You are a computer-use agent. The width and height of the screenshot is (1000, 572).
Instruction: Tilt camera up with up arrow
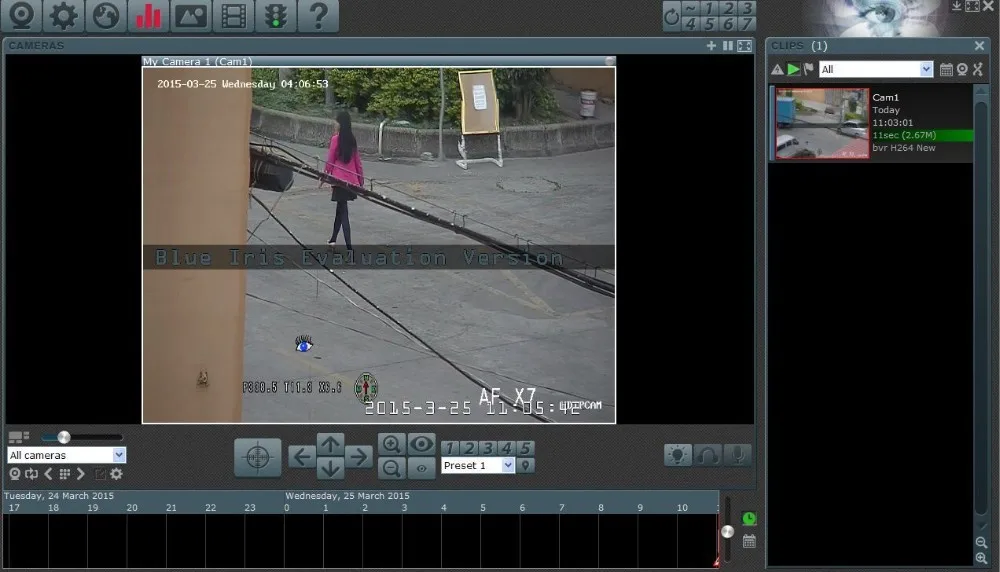pyautogui.click(x=330, y=444)
